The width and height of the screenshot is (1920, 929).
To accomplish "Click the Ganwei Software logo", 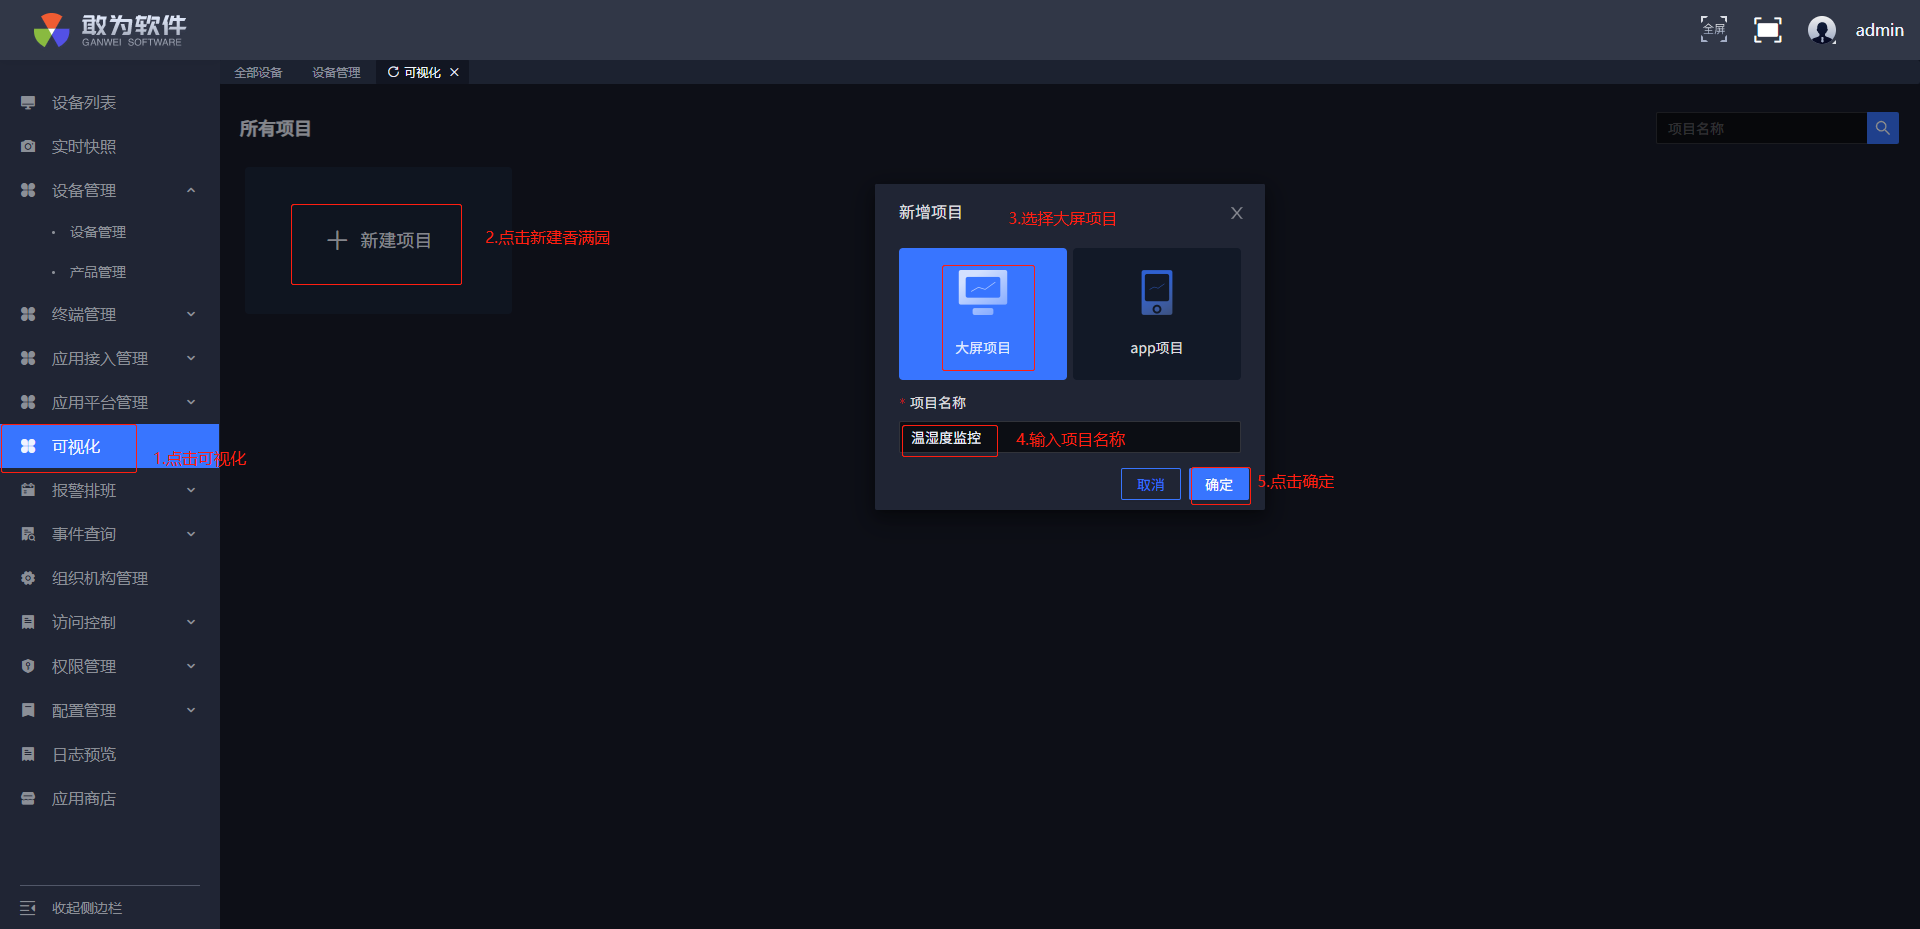I will 108,30.
